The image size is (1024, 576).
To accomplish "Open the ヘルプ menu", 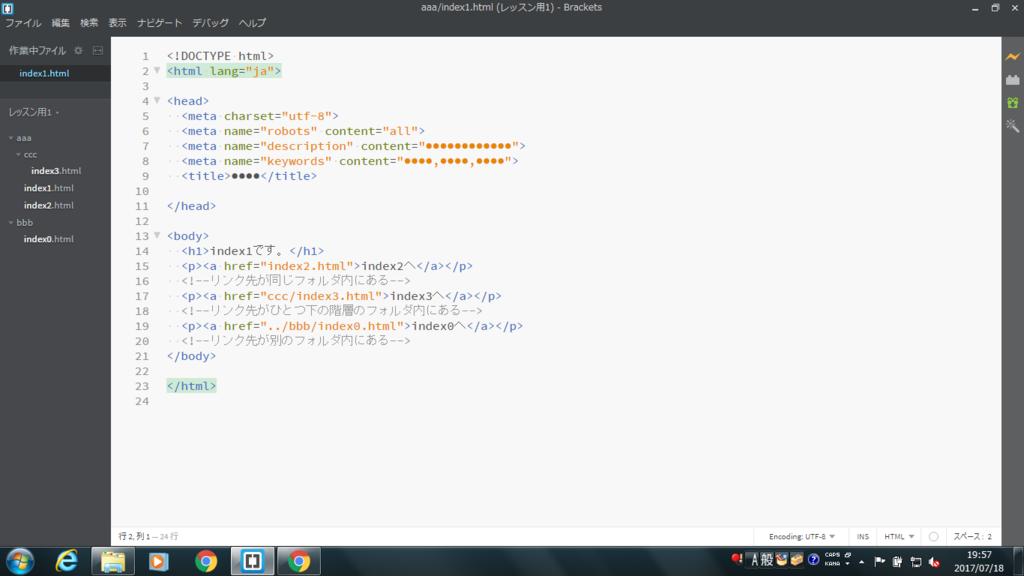I will point(252,23).
